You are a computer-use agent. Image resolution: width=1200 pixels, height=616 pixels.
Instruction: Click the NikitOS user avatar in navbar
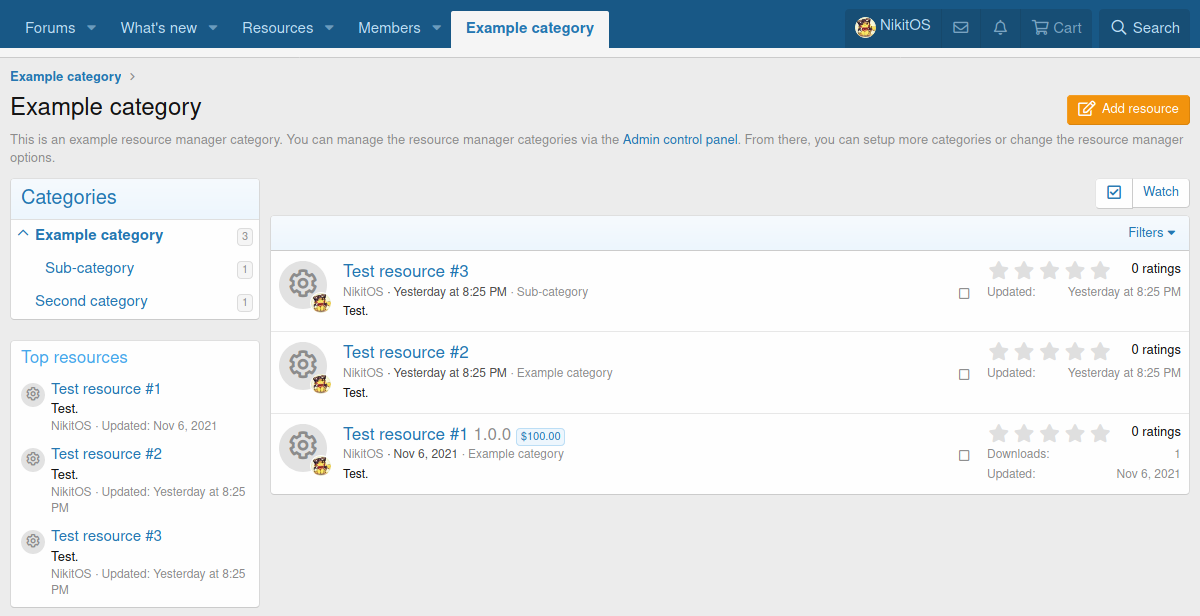point(865,27)
